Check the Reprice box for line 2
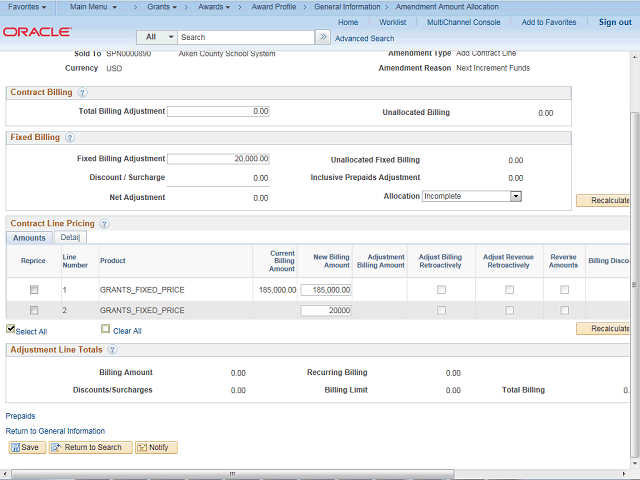 33,310
